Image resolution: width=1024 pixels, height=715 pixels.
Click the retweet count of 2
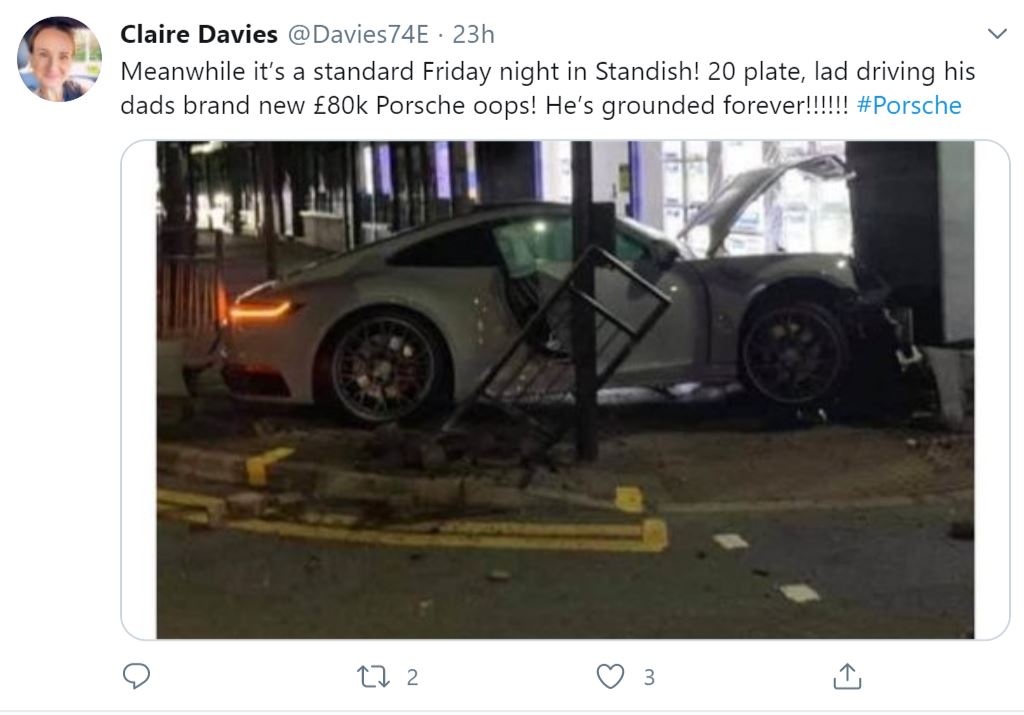click(412, 677)
